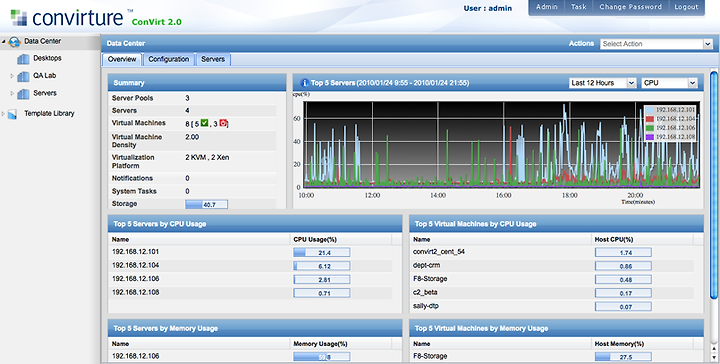The width and height of the screenshot is (720, 364).
Task: Click 192.168.12.106 in memory usage table
Action: coord(135,356)
